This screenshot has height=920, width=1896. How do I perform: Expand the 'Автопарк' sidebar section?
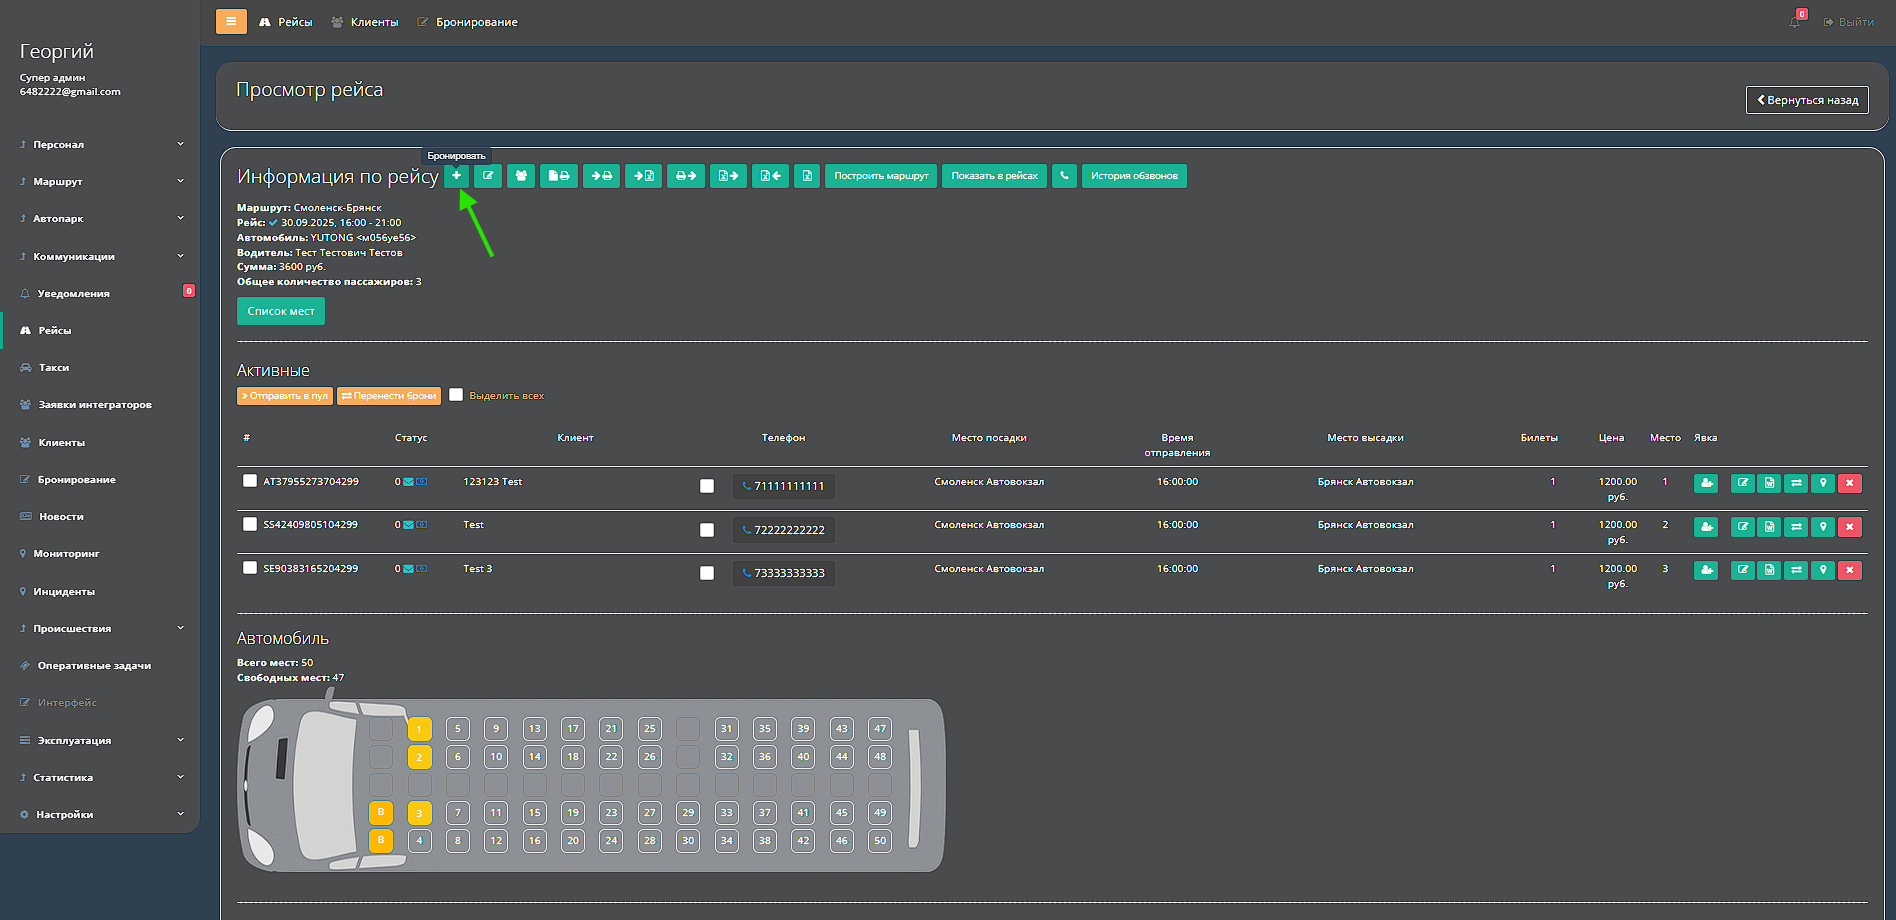100,218
